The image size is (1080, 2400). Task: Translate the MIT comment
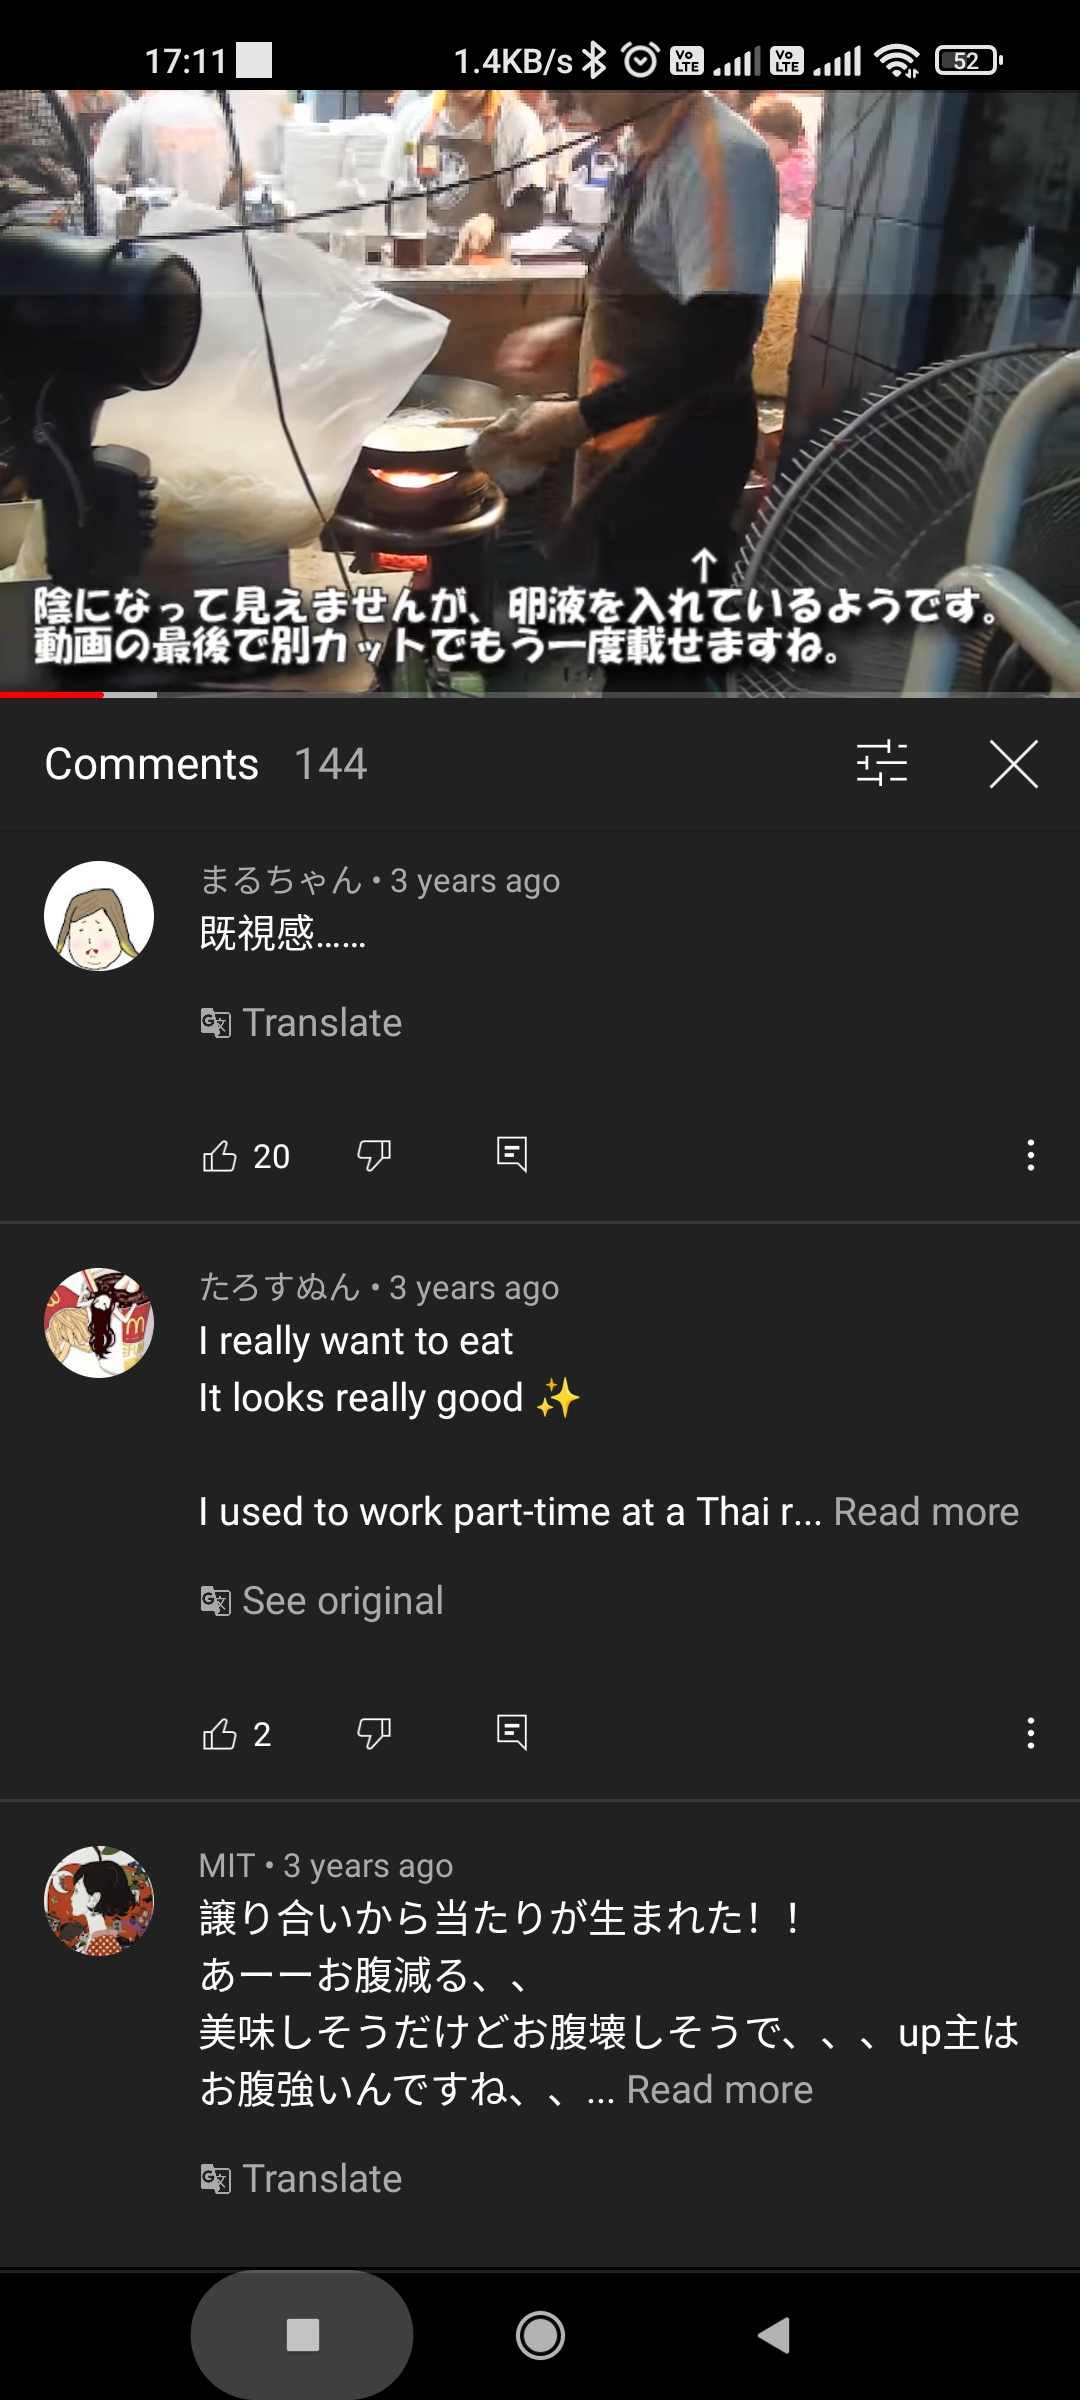pos(302,2179)
